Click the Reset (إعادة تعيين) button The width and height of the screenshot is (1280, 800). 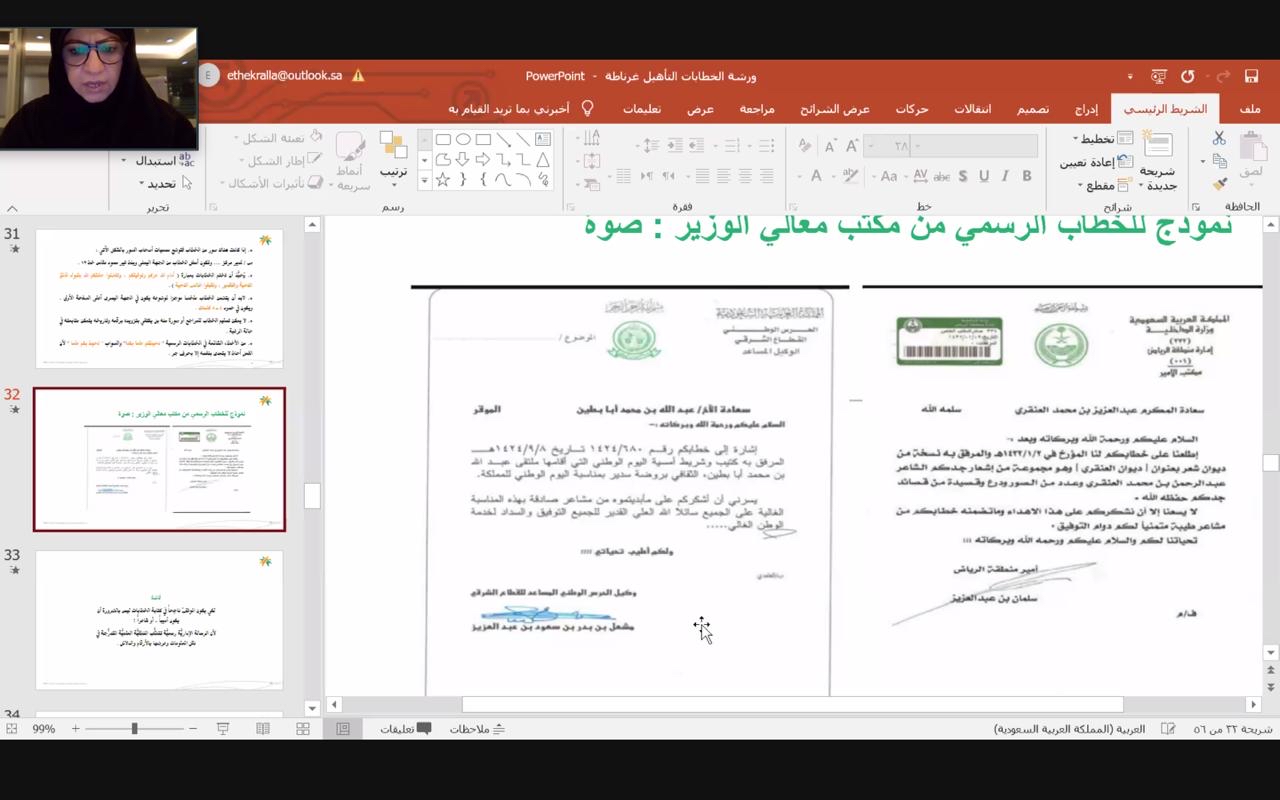[1095, 162]
